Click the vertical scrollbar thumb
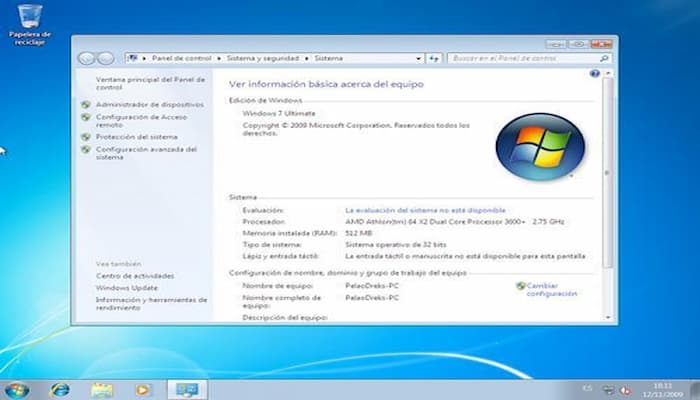The width and height of the screenshot is (700, 400). pos(608,173)
